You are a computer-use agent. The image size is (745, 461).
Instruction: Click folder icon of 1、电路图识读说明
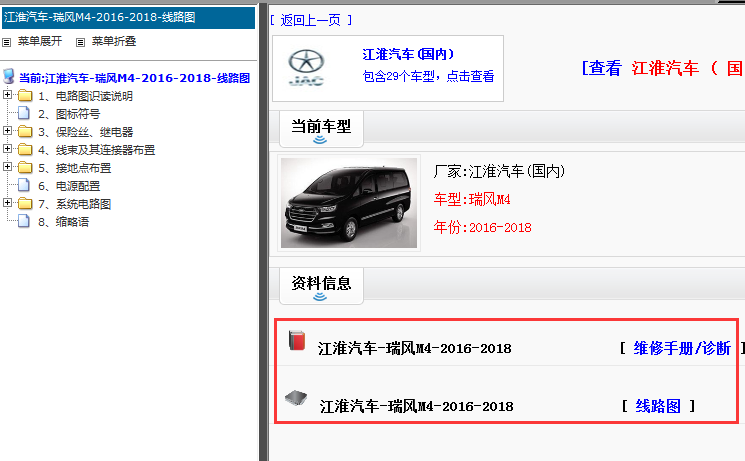point(25,96)
